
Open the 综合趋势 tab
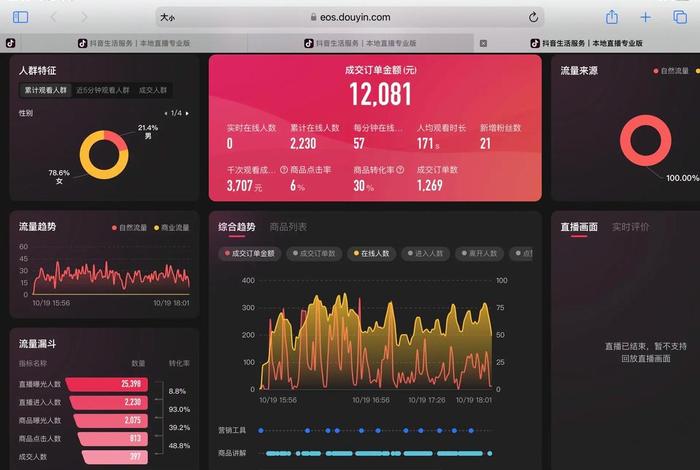pos(237,227)
